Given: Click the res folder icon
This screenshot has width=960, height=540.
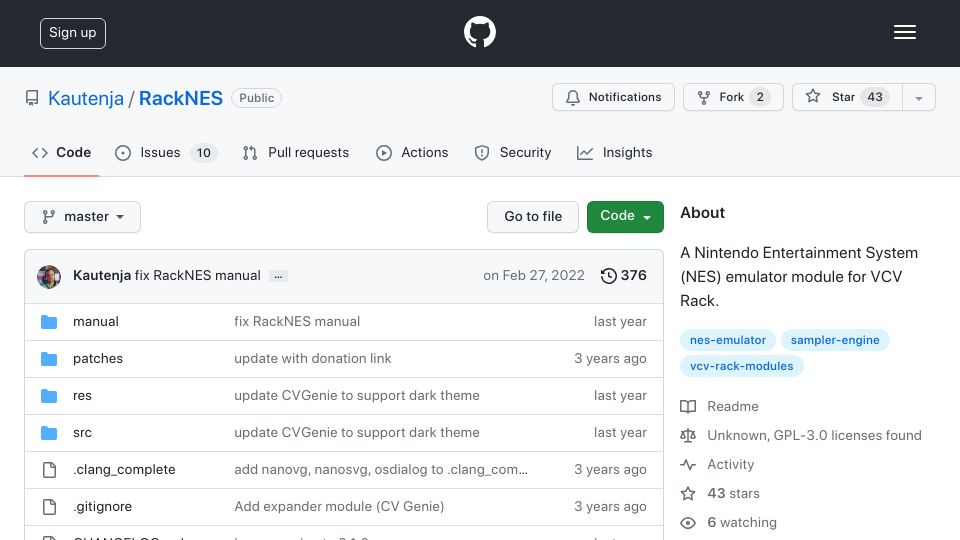Looking at the screenshot, I should click(49, 396).
